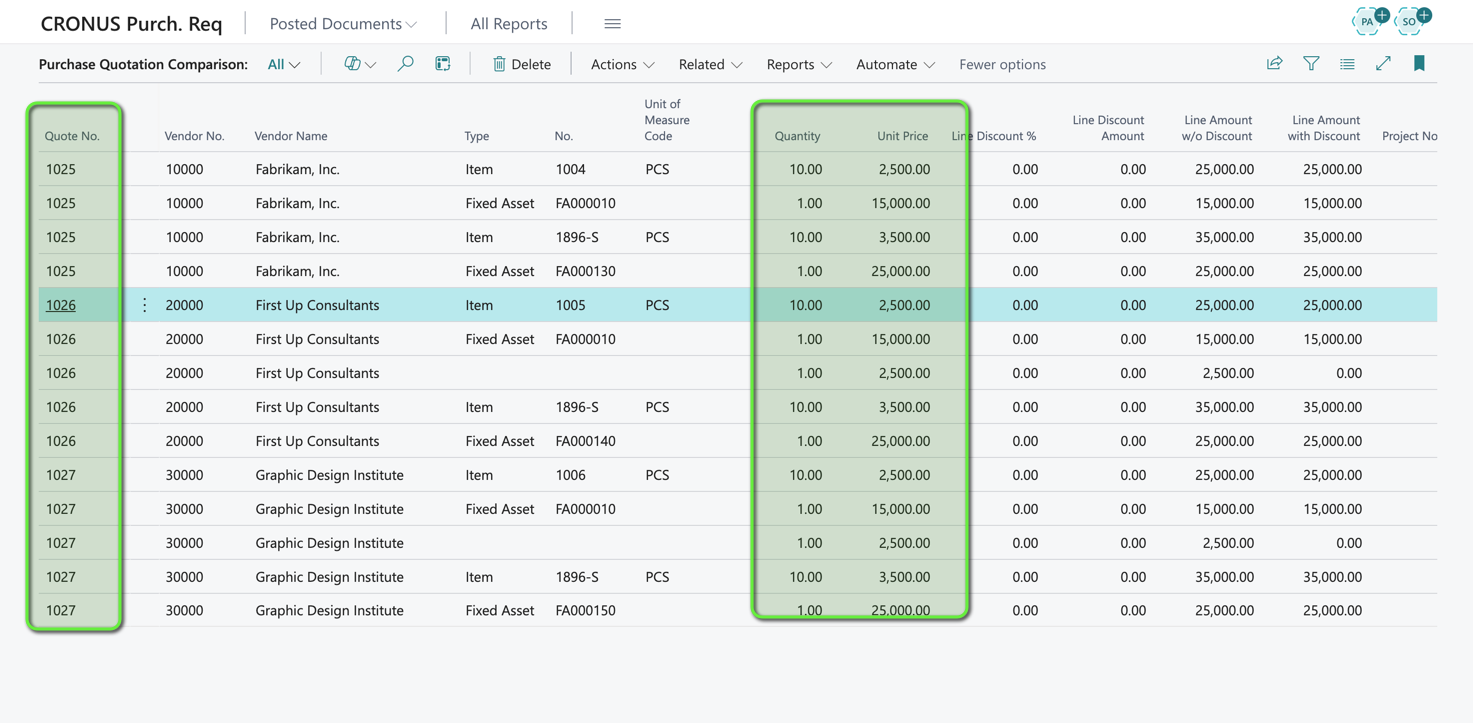Open the share icon in toolbar
This screenshot has width=1473, height=723.
point(1274,64)
